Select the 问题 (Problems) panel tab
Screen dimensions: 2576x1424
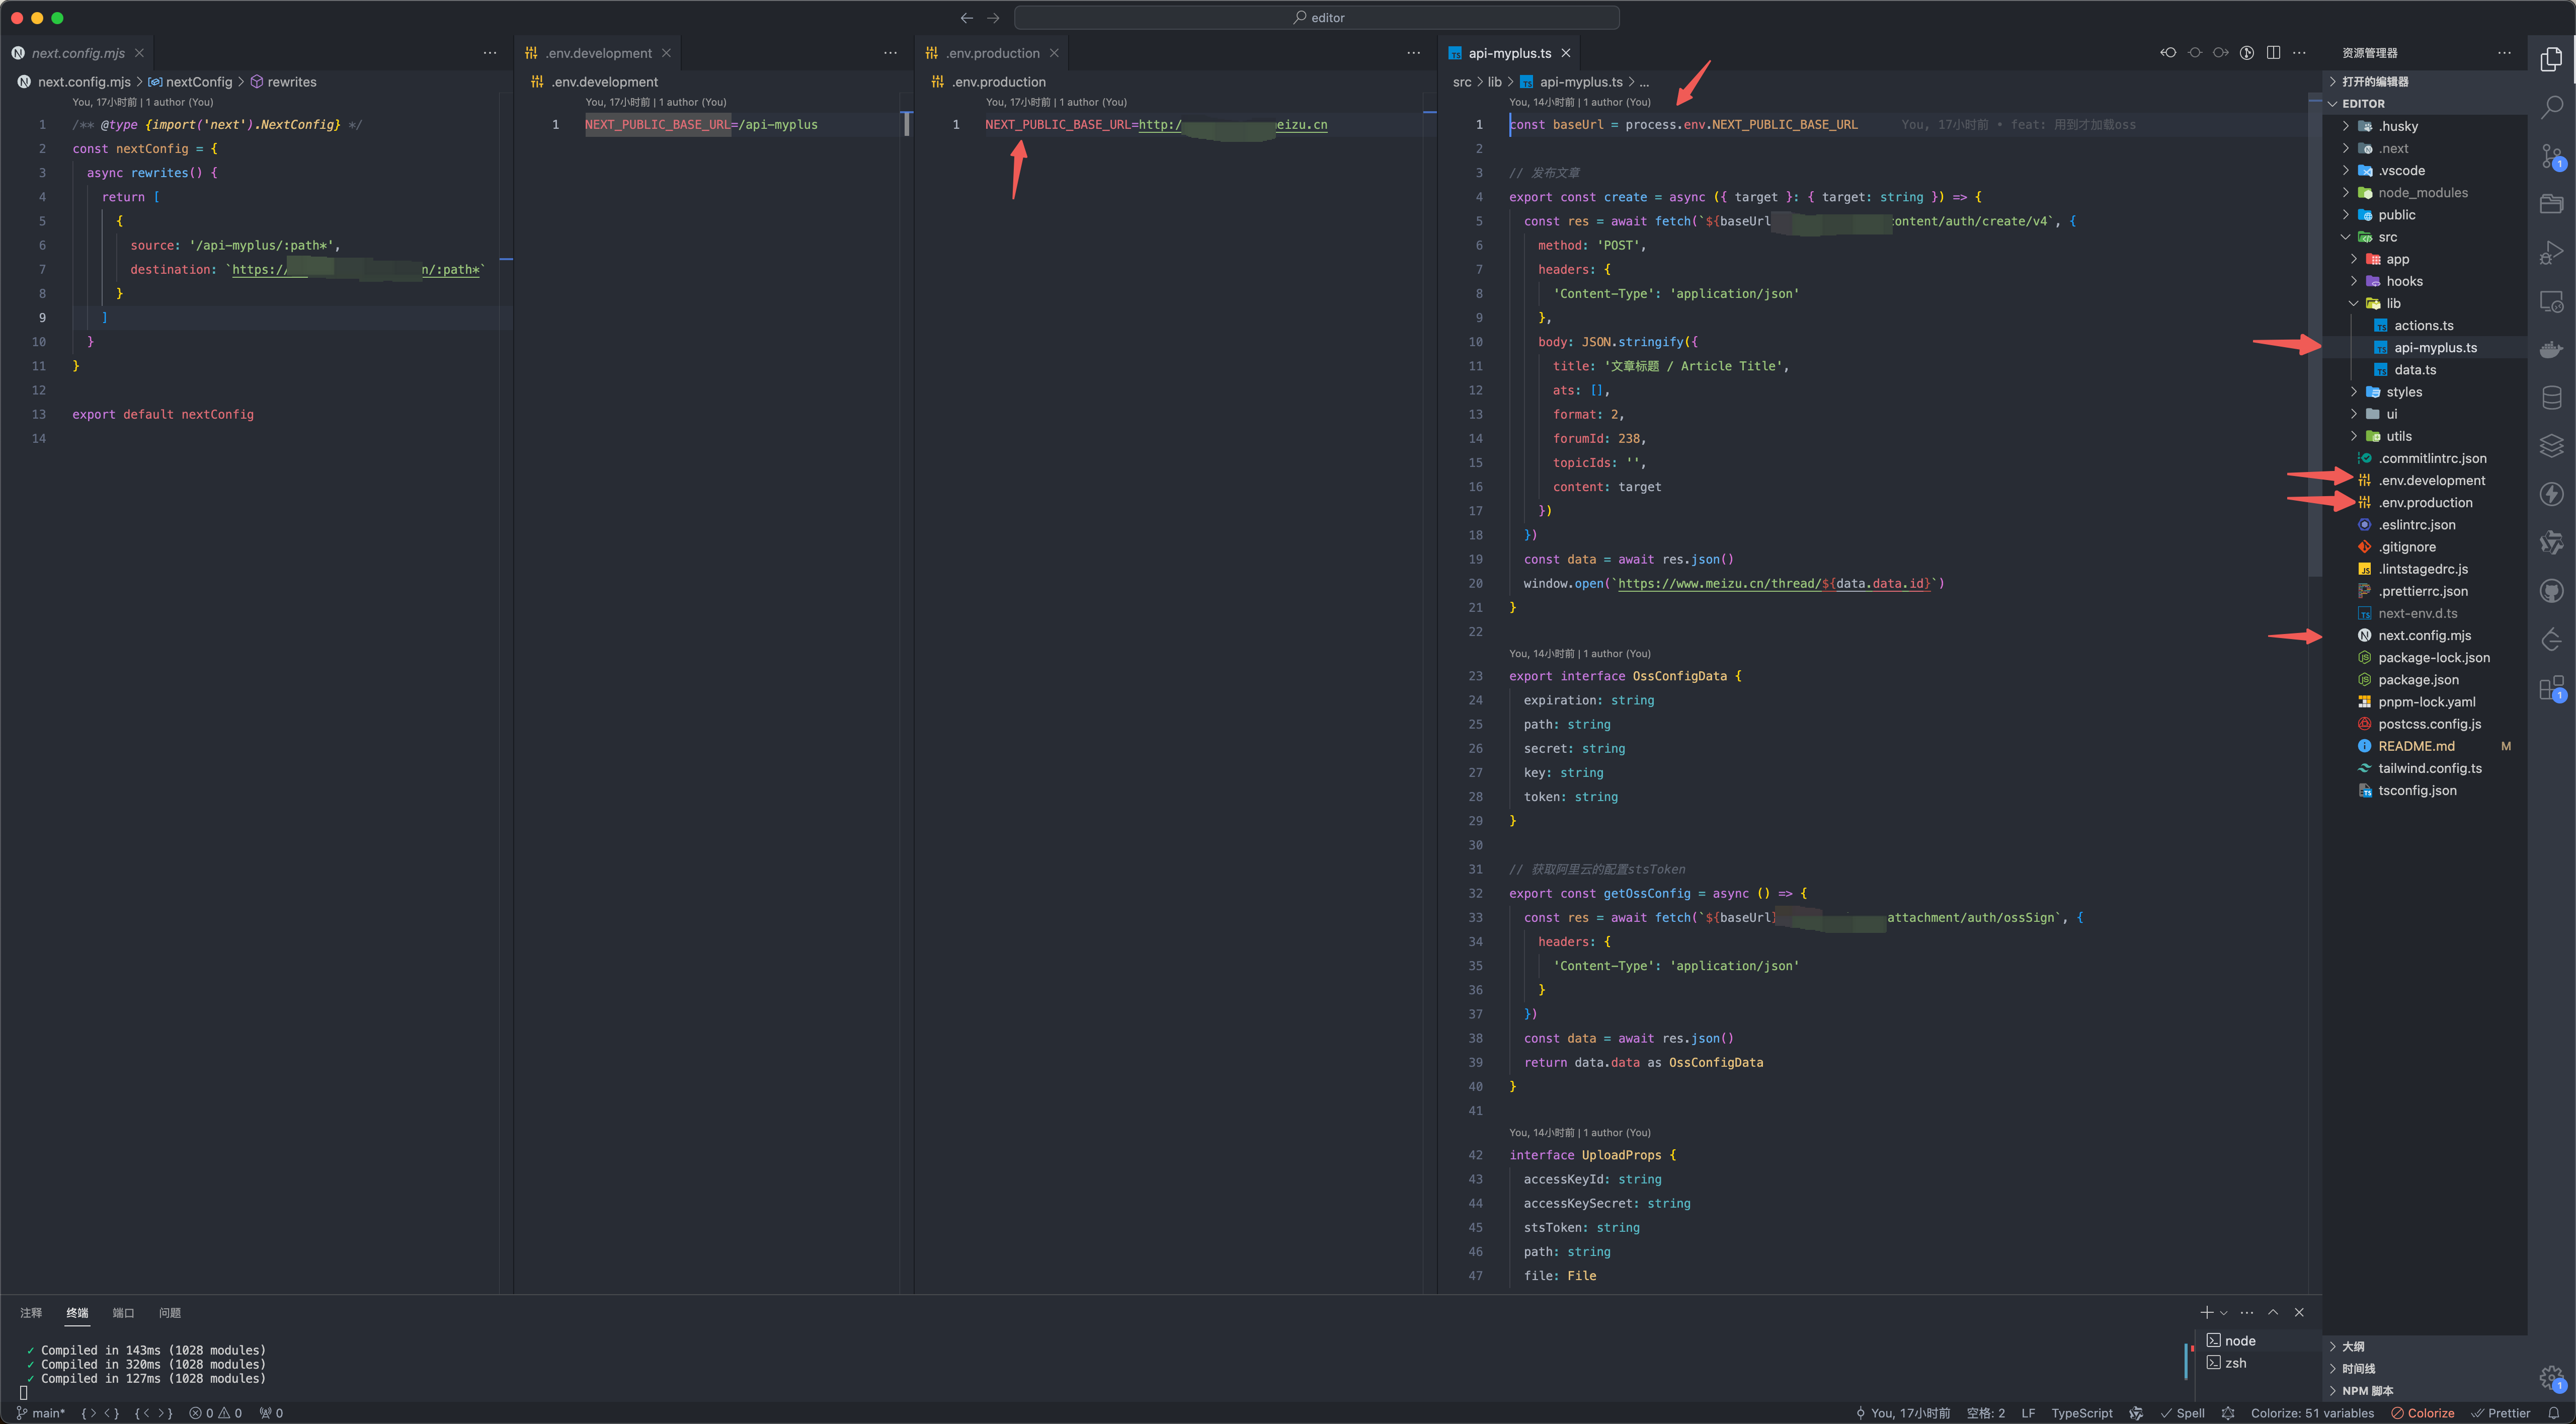pyautogui.click(x=170, y=1313)
